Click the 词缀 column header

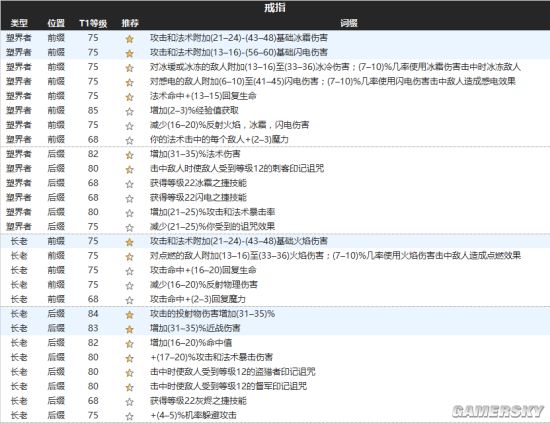(349, 23)
